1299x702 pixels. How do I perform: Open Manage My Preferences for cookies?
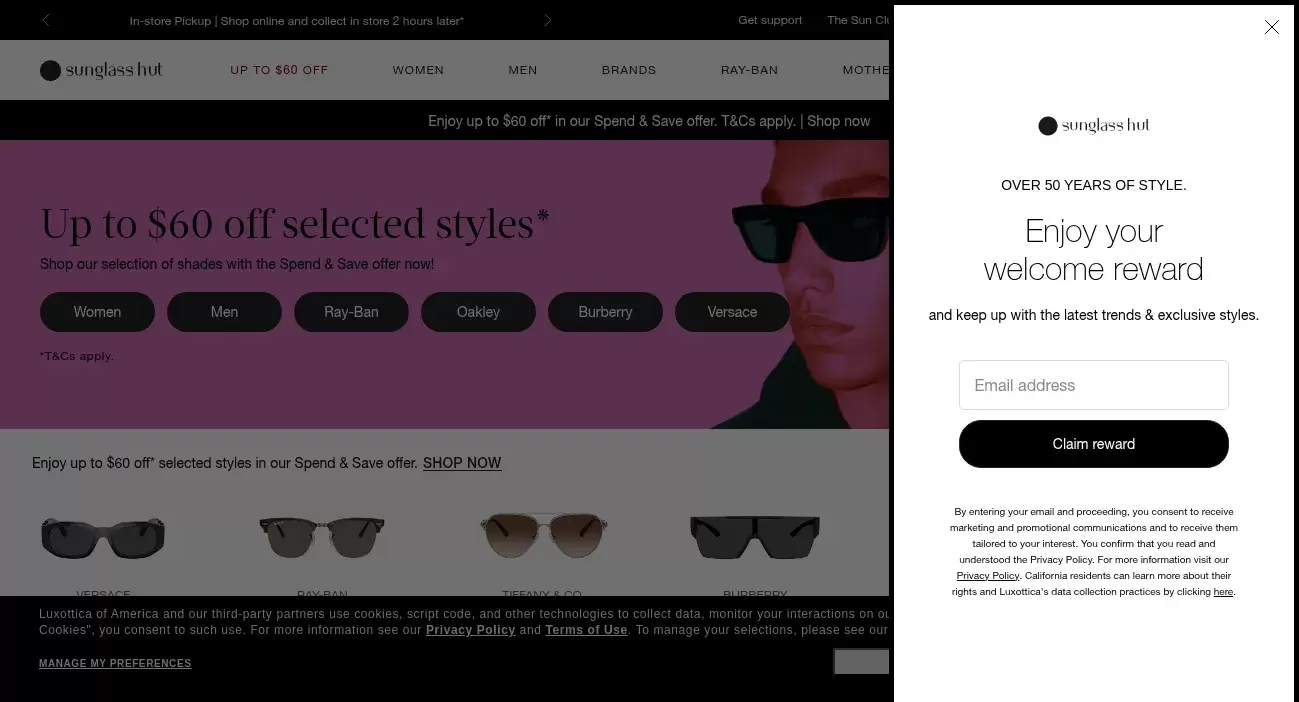click(115, 663)
